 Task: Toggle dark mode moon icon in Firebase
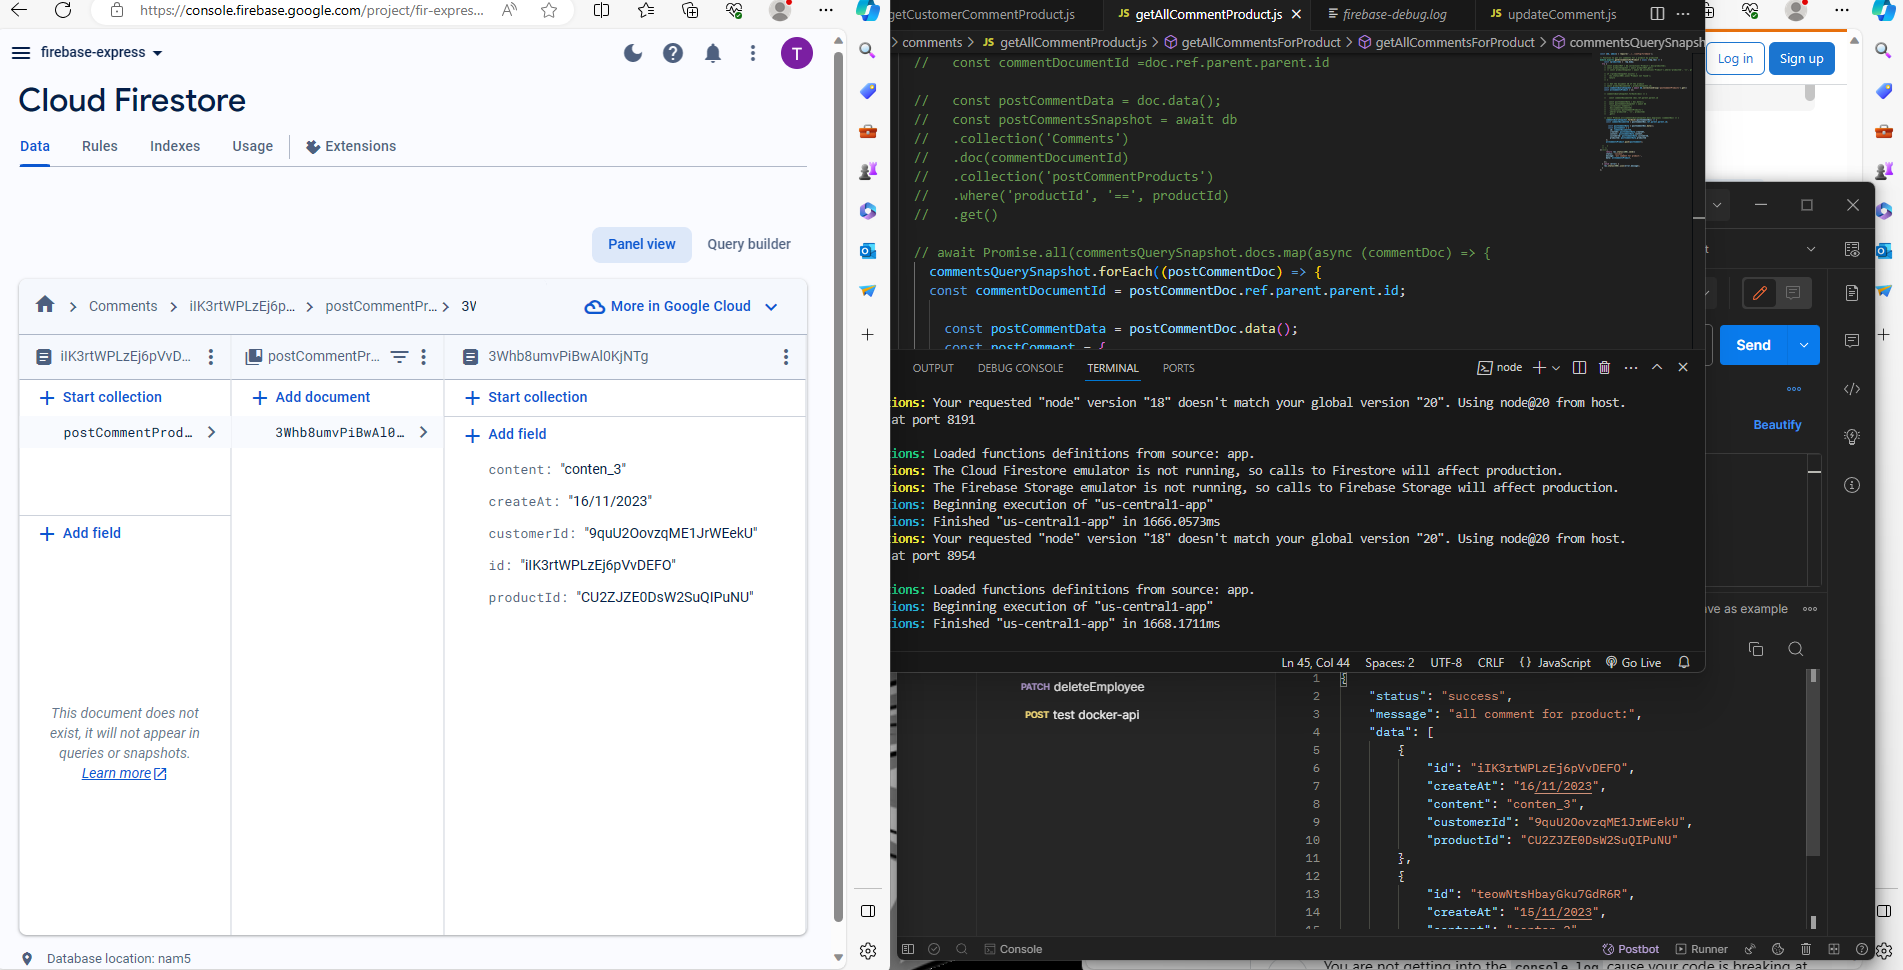coord(633,53)
